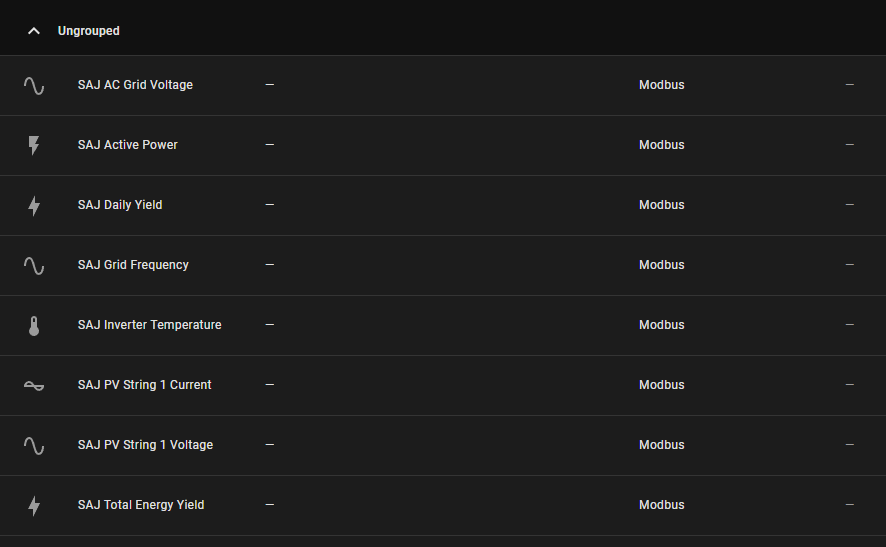886x547 pixels.
Task: Click the thermometer icon for SAJ Inverter Temperature
Action: tap(34, 325)
